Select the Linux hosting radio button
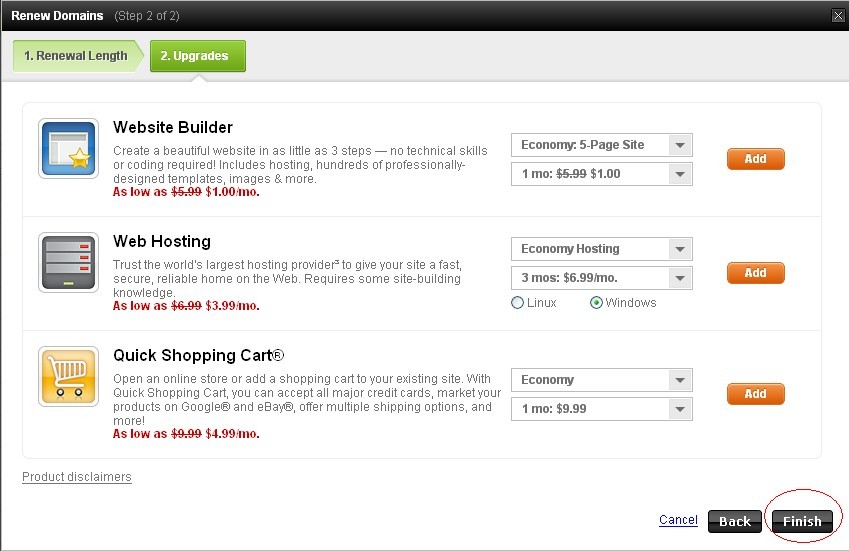The width and height of the screenshot is (849, 551). click(518, 303)
